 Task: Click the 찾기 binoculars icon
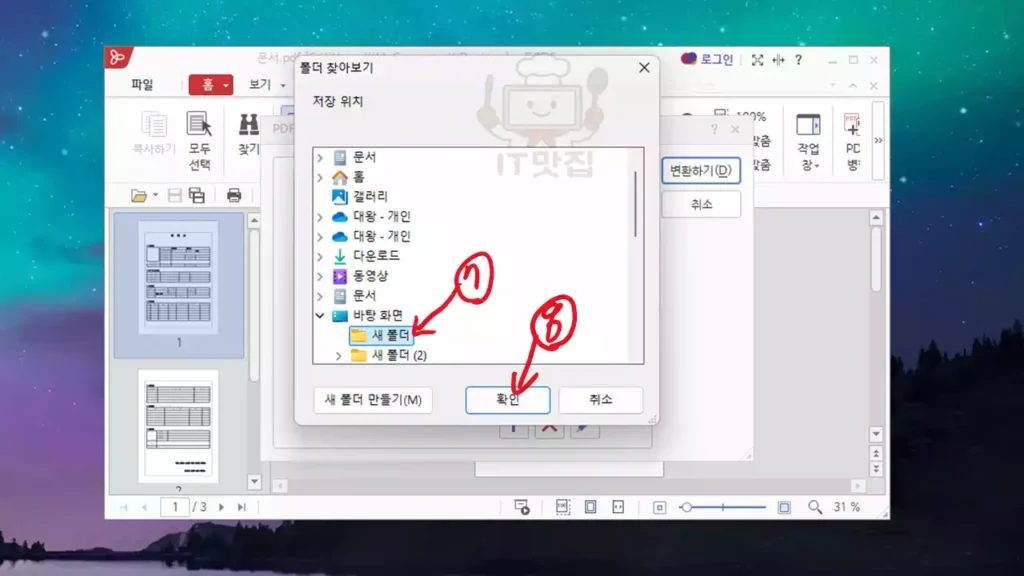tap(248, 125)
